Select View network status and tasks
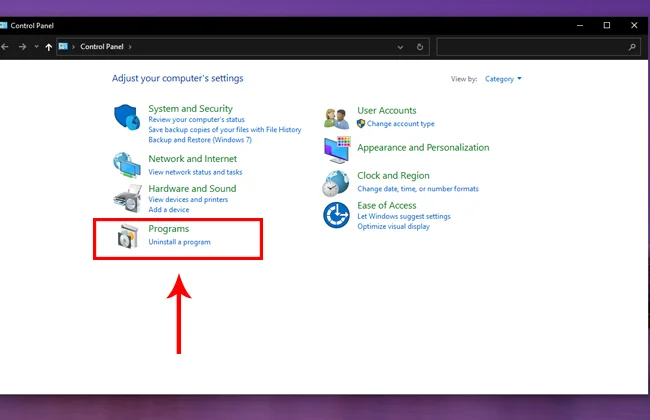 [x=195, y=172]
